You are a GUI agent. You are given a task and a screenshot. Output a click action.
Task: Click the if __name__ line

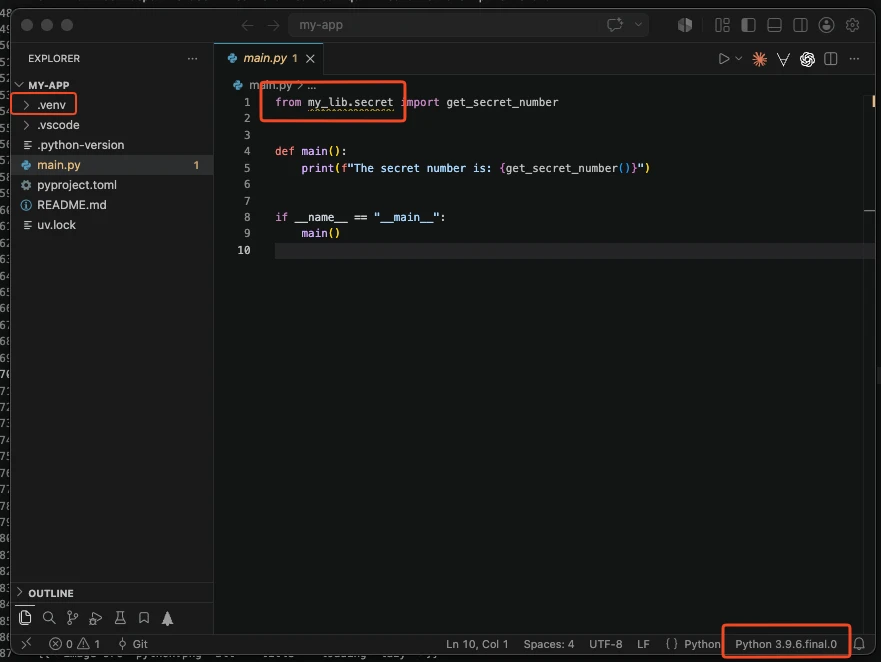coord(360,217)
